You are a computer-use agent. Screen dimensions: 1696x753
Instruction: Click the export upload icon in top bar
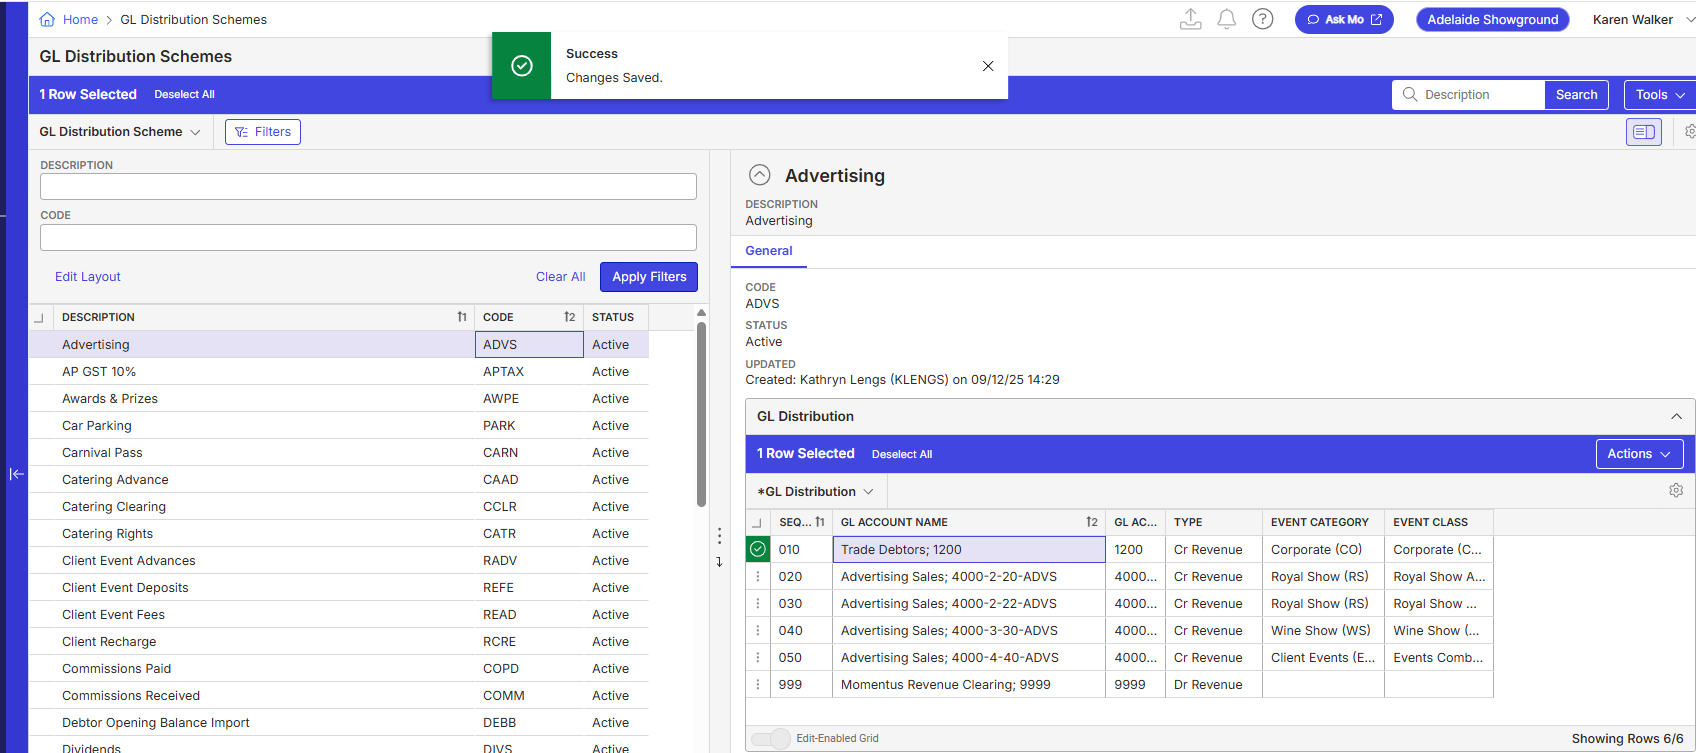(1190, 19)
